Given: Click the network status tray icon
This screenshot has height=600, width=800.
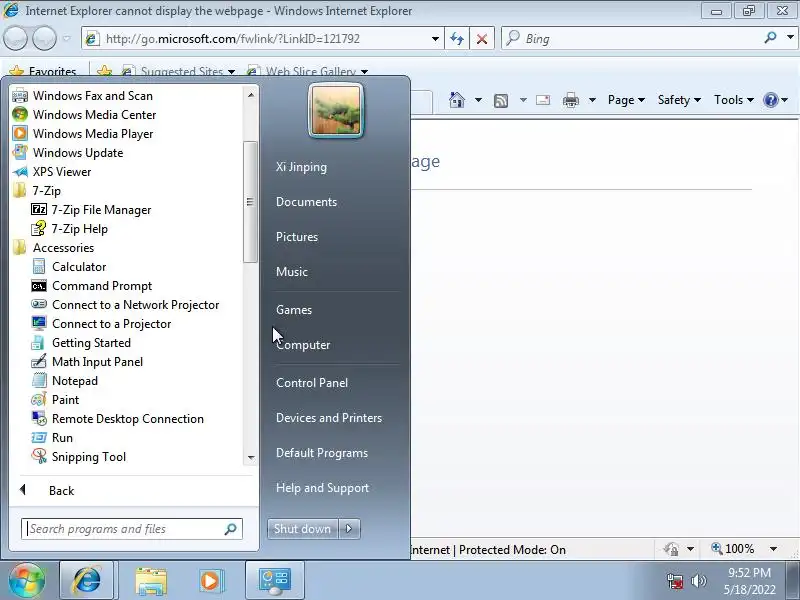Looking at the screenshot, I should point(675,581).
